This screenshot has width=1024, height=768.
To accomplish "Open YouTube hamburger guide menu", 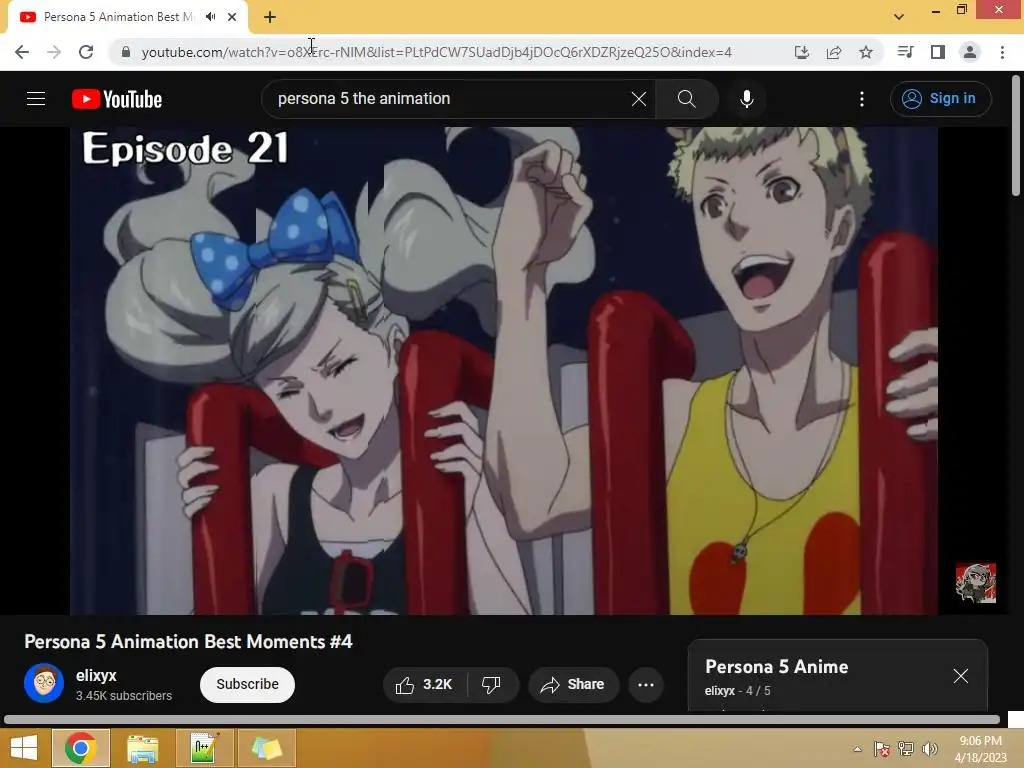I will [36, 99].
